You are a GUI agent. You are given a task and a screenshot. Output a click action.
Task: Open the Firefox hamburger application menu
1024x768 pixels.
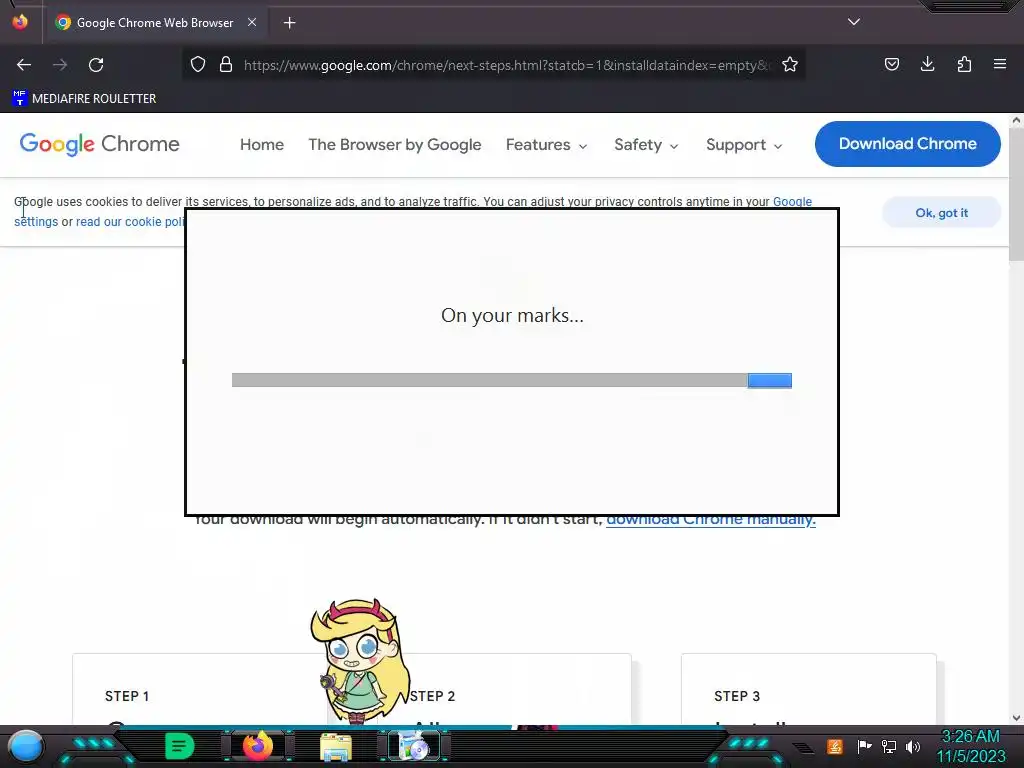(x=999, y=64)
